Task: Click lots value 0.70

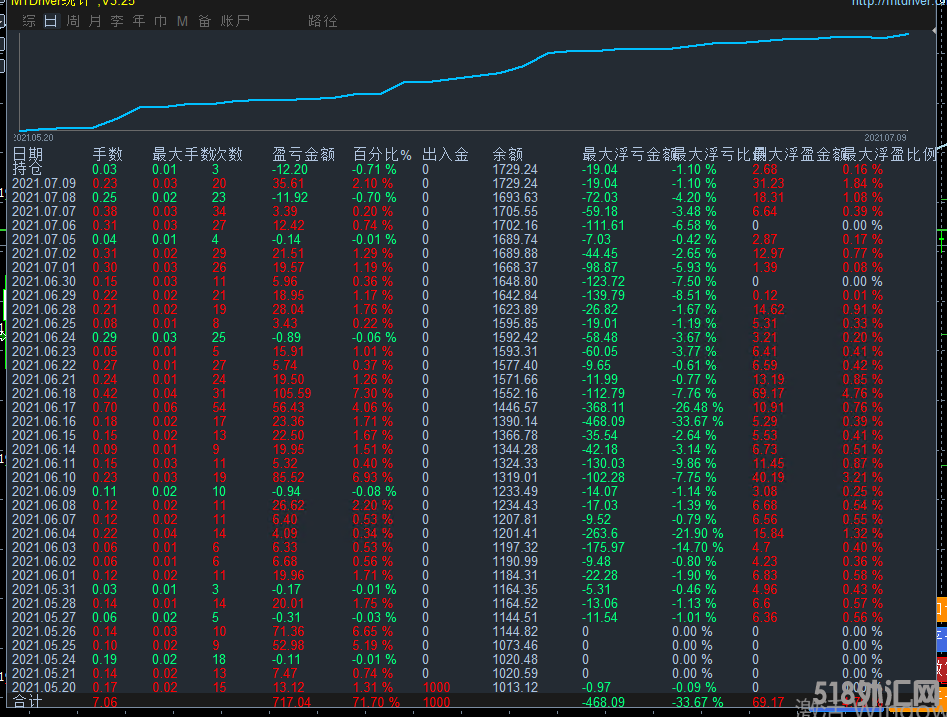Action: (105, 408)
